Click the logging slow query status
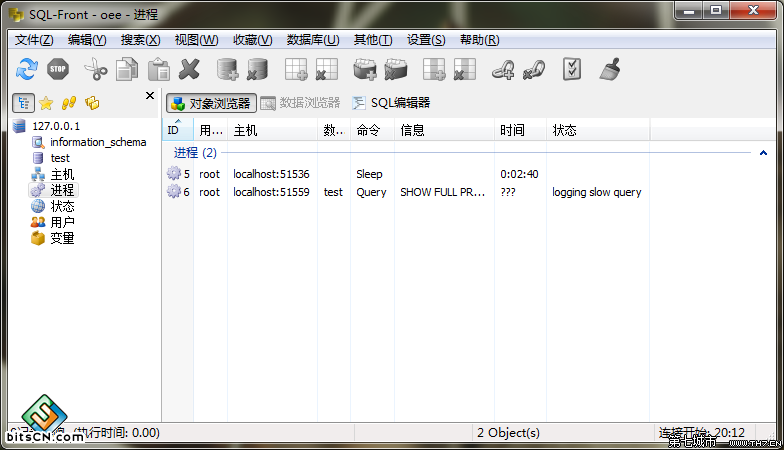784x450 pixels. pyautogui.click(x=596, y=192)
